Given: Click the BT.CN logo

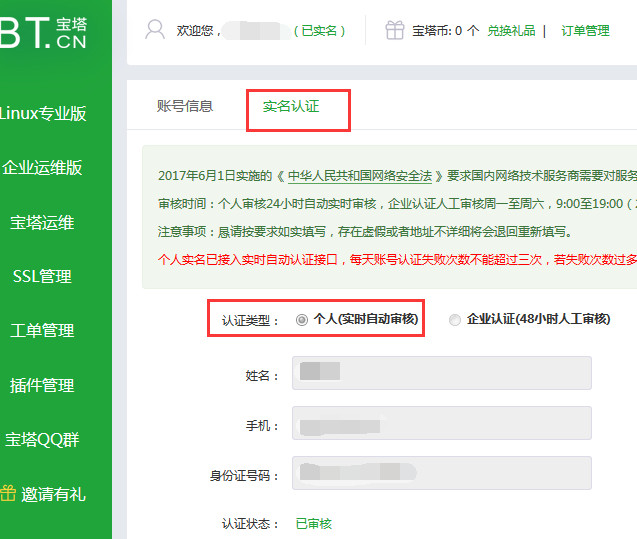Looking at the screenshot, I should pos(43,33).
